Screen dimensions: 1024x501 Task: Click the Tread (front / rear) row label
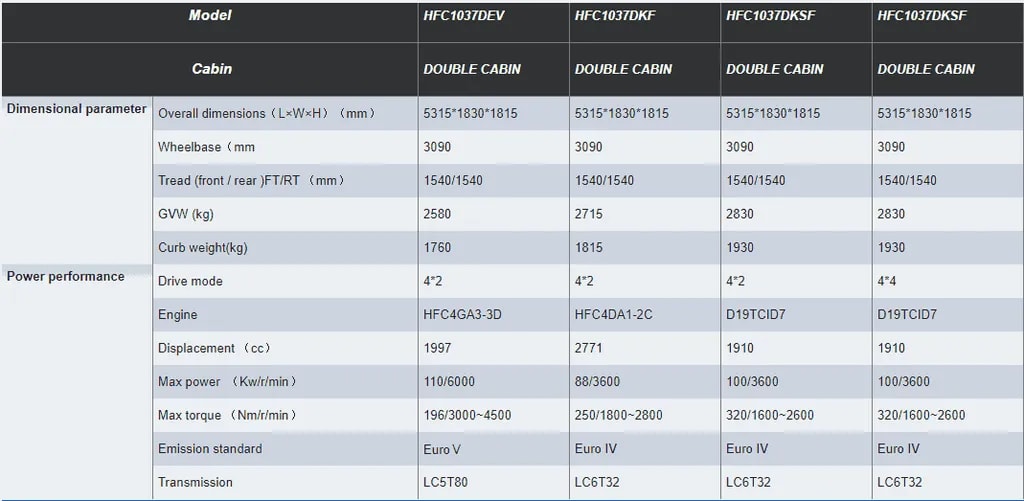[251, 181]
